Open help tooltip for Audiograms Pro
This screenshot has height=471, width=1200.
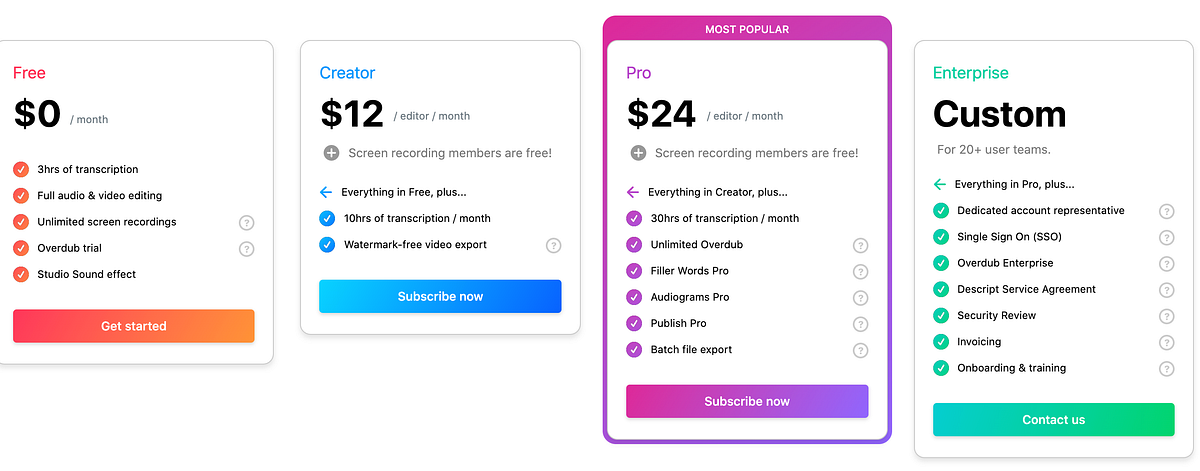tap(860, 297)
